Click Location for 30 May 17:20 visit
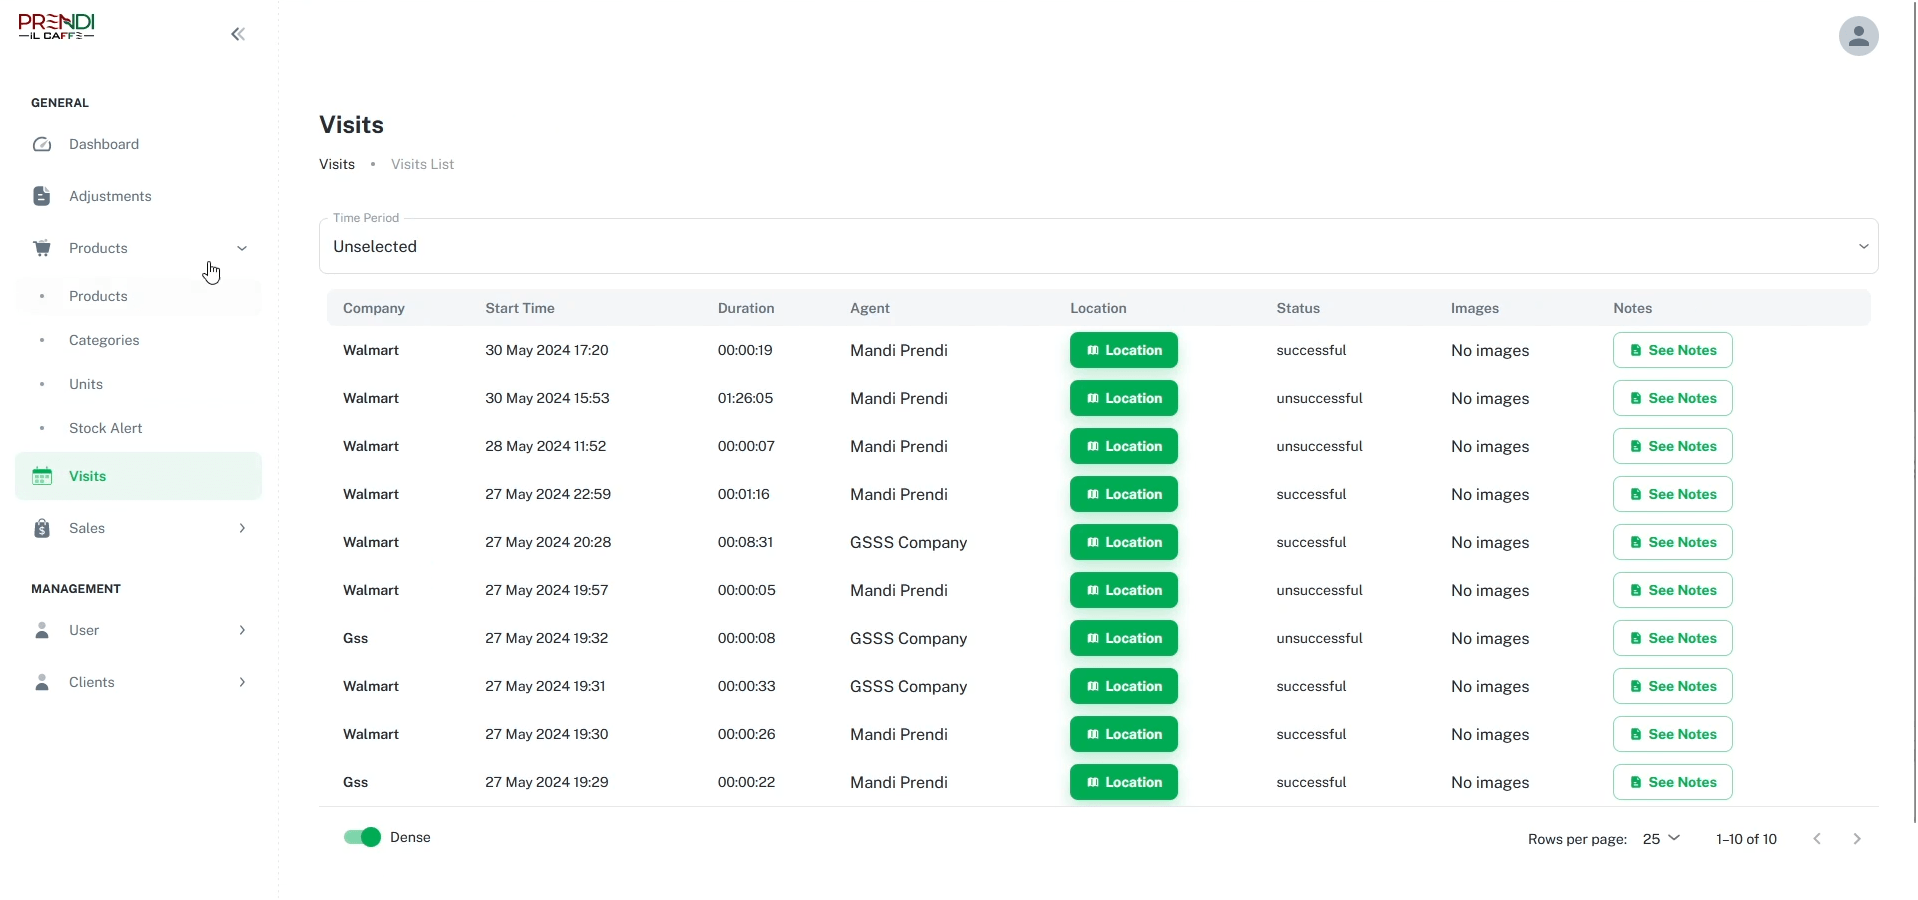1918x900 pixels. pos(1124,350)
